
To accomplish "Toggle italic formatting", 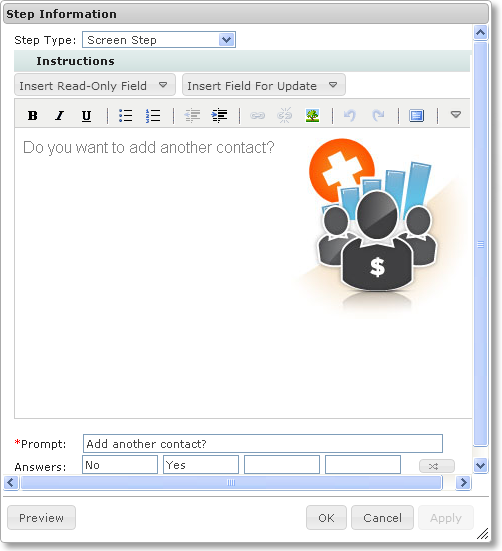I will tap(60, 115).
